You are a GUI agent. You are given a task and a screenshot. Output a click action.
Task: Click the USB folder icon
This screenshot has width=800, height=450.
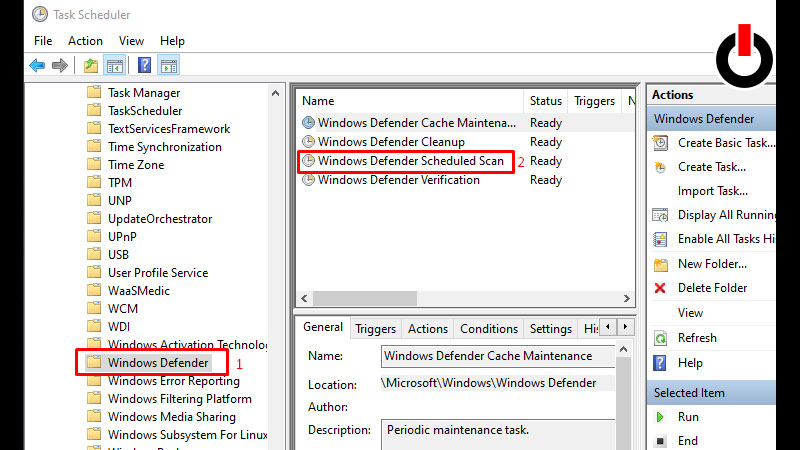coord(94,254)
